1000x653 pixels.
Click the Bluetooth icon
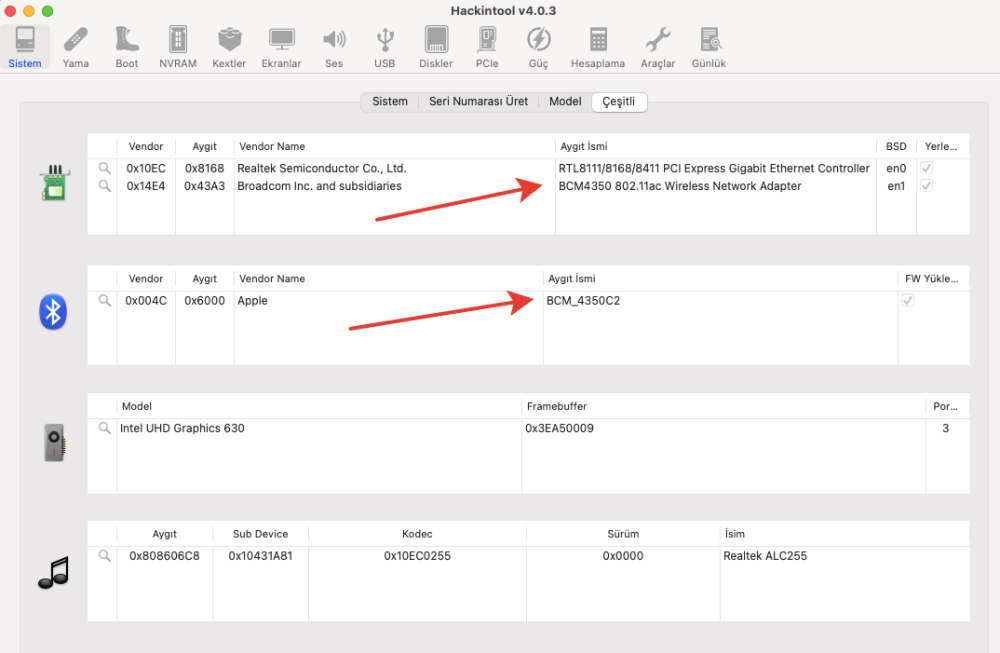[x=53, y=312]
